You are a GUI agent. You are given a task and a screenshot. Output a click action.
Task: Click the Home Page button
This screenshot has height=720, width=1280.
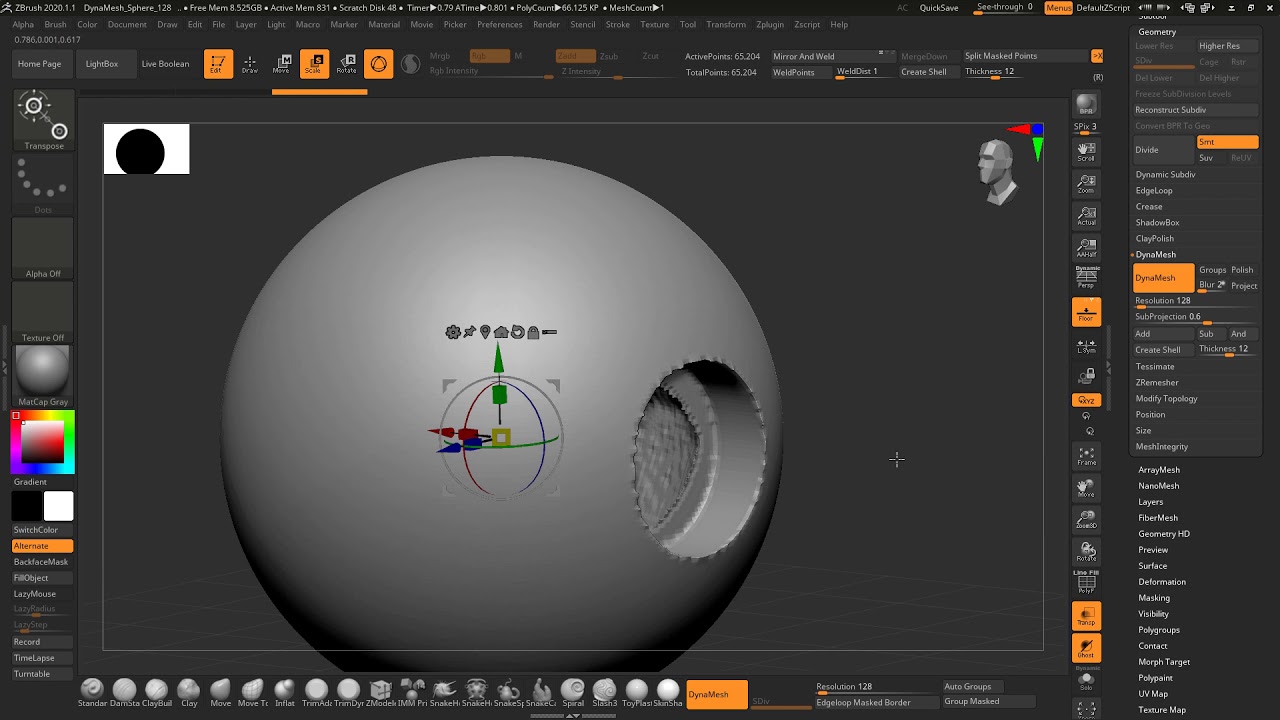coord(39,64)
